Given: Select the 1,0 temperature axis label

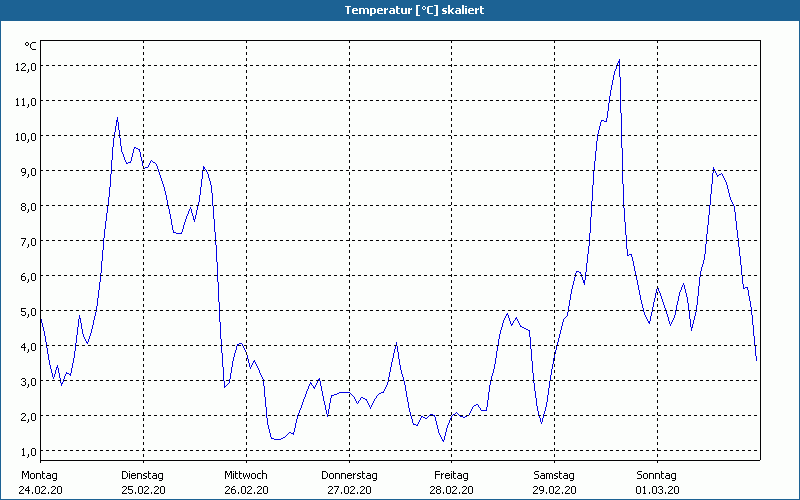Looking at the screenshot, I should [25, 451].
